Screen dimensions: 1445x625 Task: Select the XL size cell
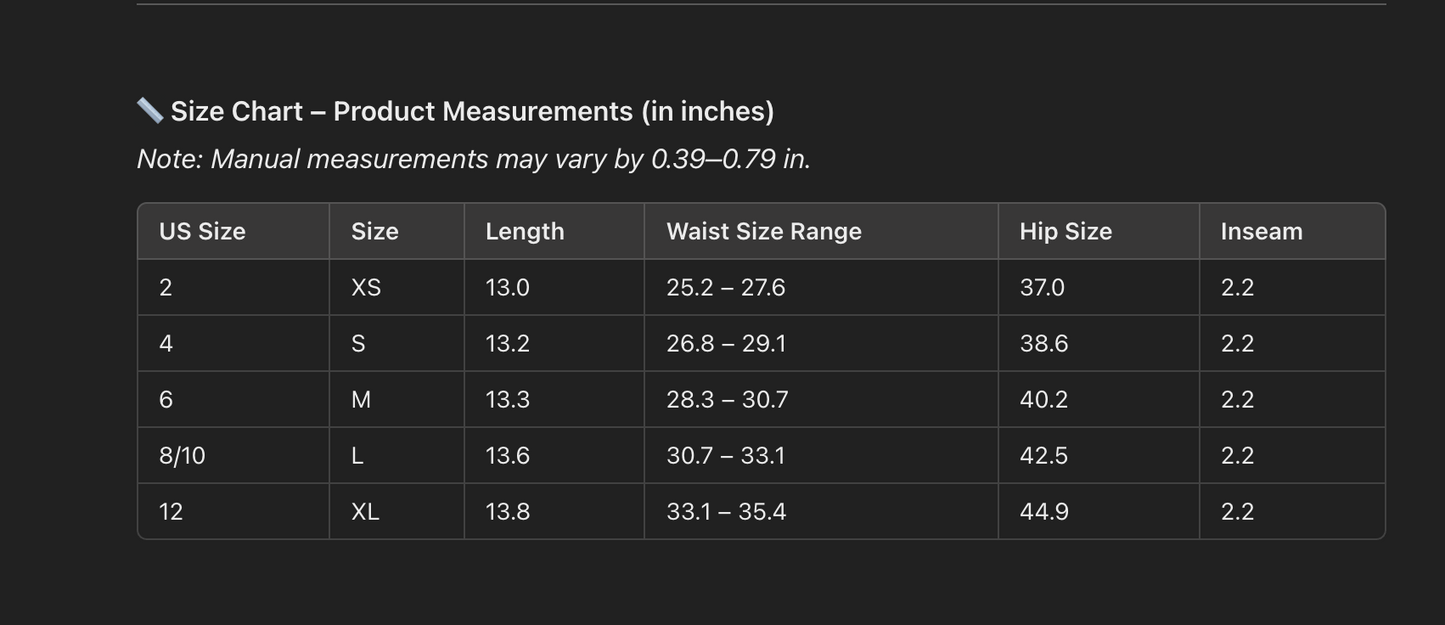365,511
